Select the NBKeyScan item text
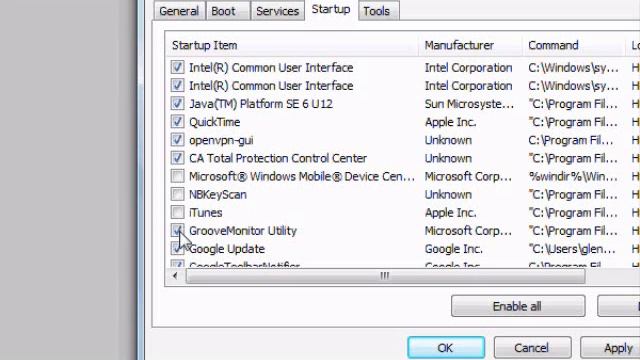The image size is (640, 360). [218, 195]
